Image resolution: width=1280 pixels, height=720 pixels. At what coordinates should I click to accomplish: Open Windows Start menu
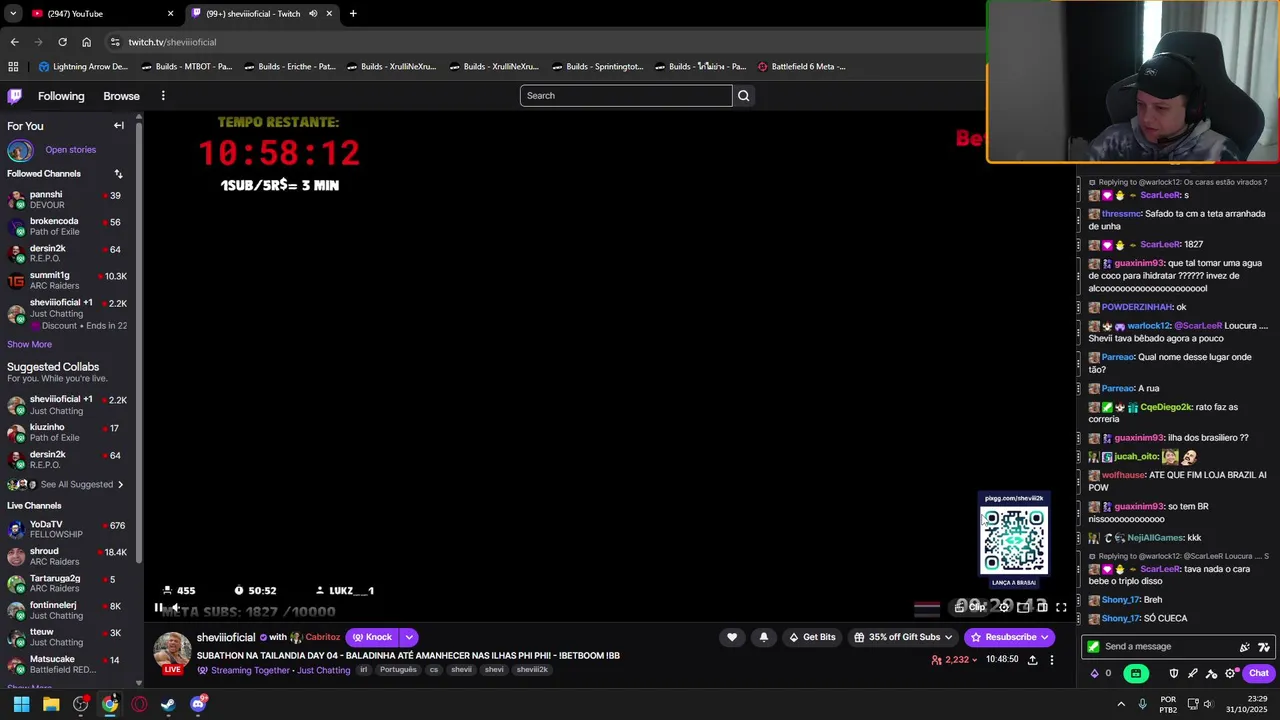(x=21, y=704)
